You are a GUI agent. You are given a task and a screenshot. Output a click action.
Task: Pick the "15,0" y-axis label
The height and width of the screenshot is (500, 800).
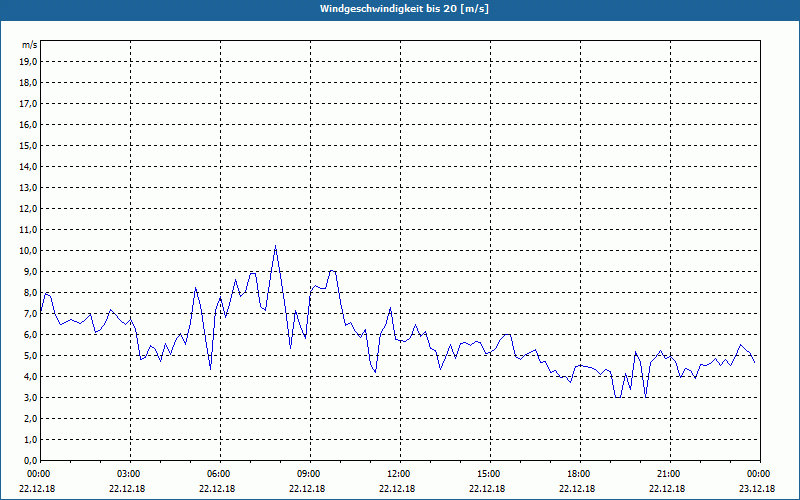click(28, 145)
